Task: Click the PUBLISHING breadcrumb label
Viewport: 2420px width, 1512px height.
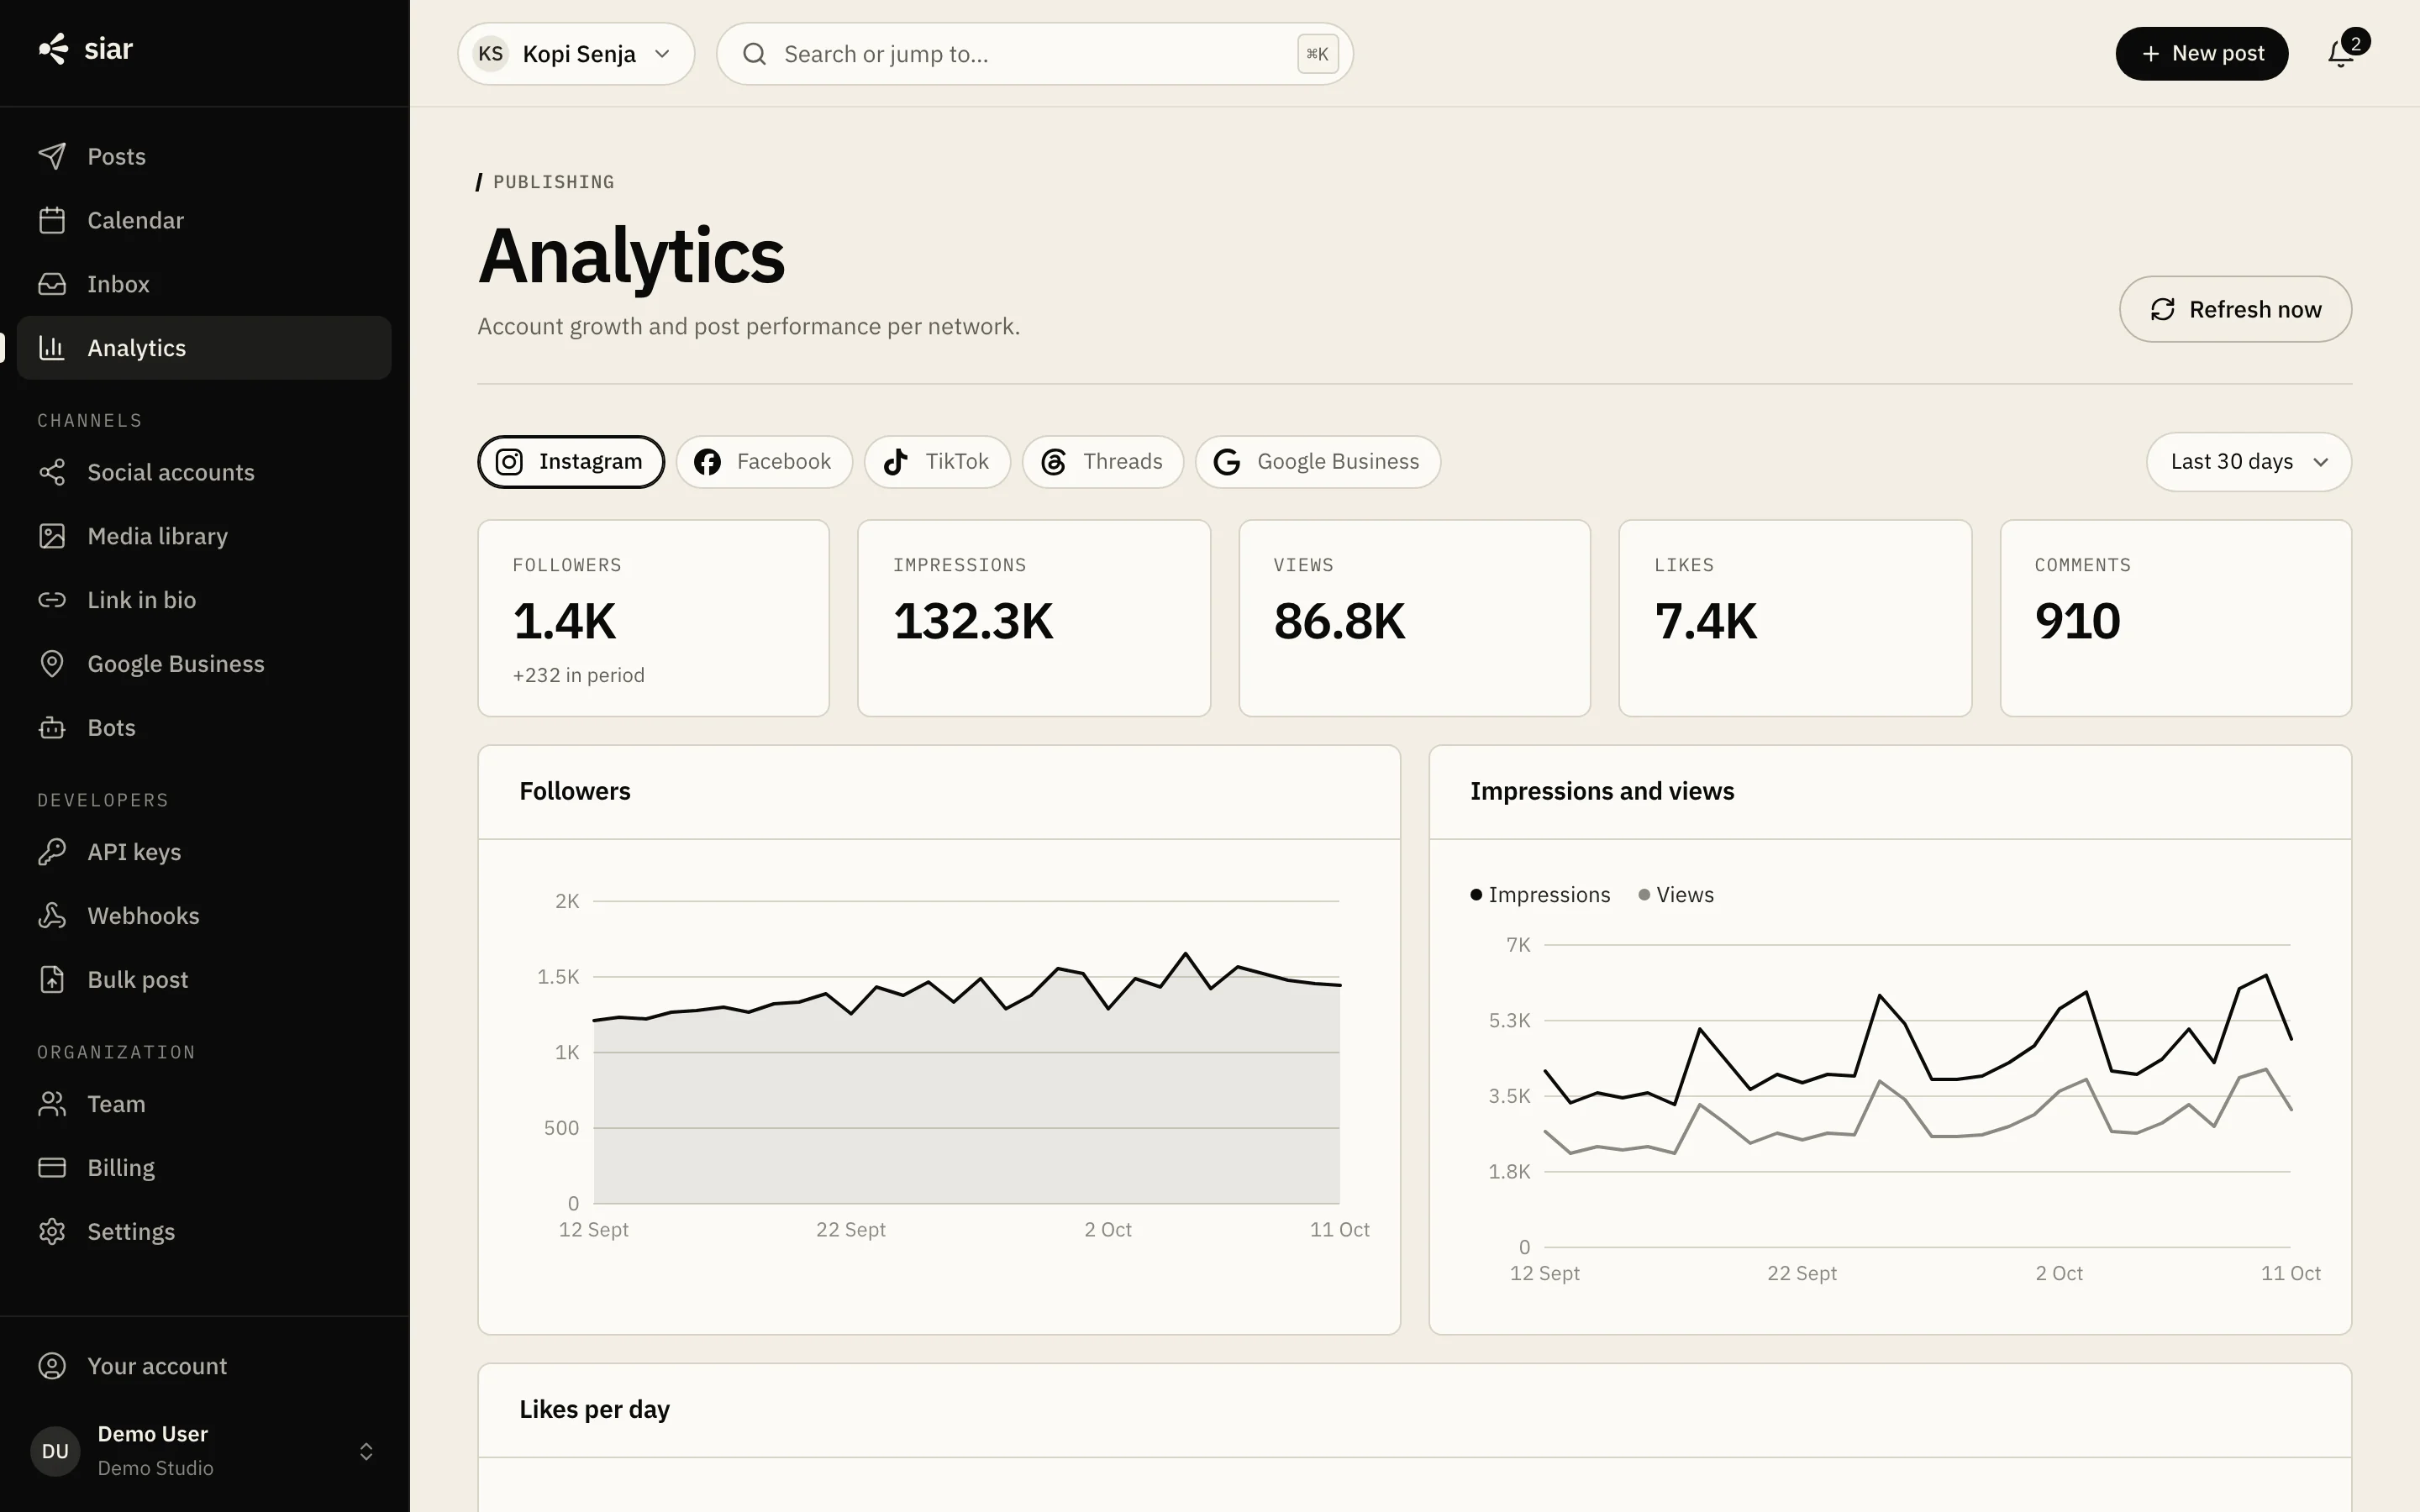Action: (x=554, y=182)
